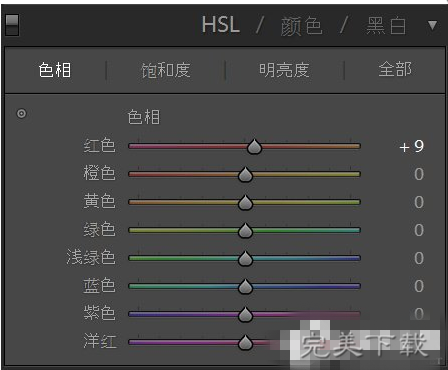Click the 绿色 label

(x=99, y=230)
